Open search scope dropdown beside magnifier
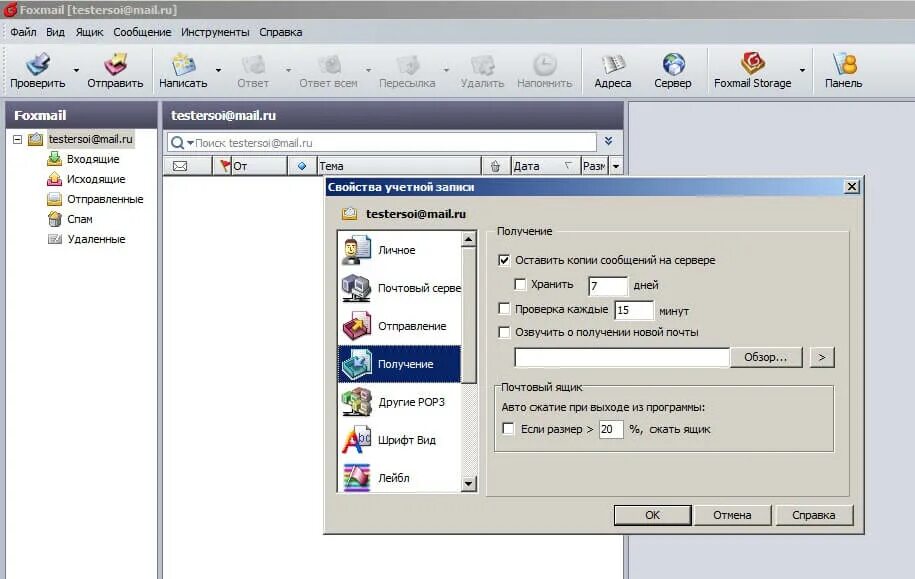Image resolution: width=915 pixels, height=579 pixels. tap(190, 143)
